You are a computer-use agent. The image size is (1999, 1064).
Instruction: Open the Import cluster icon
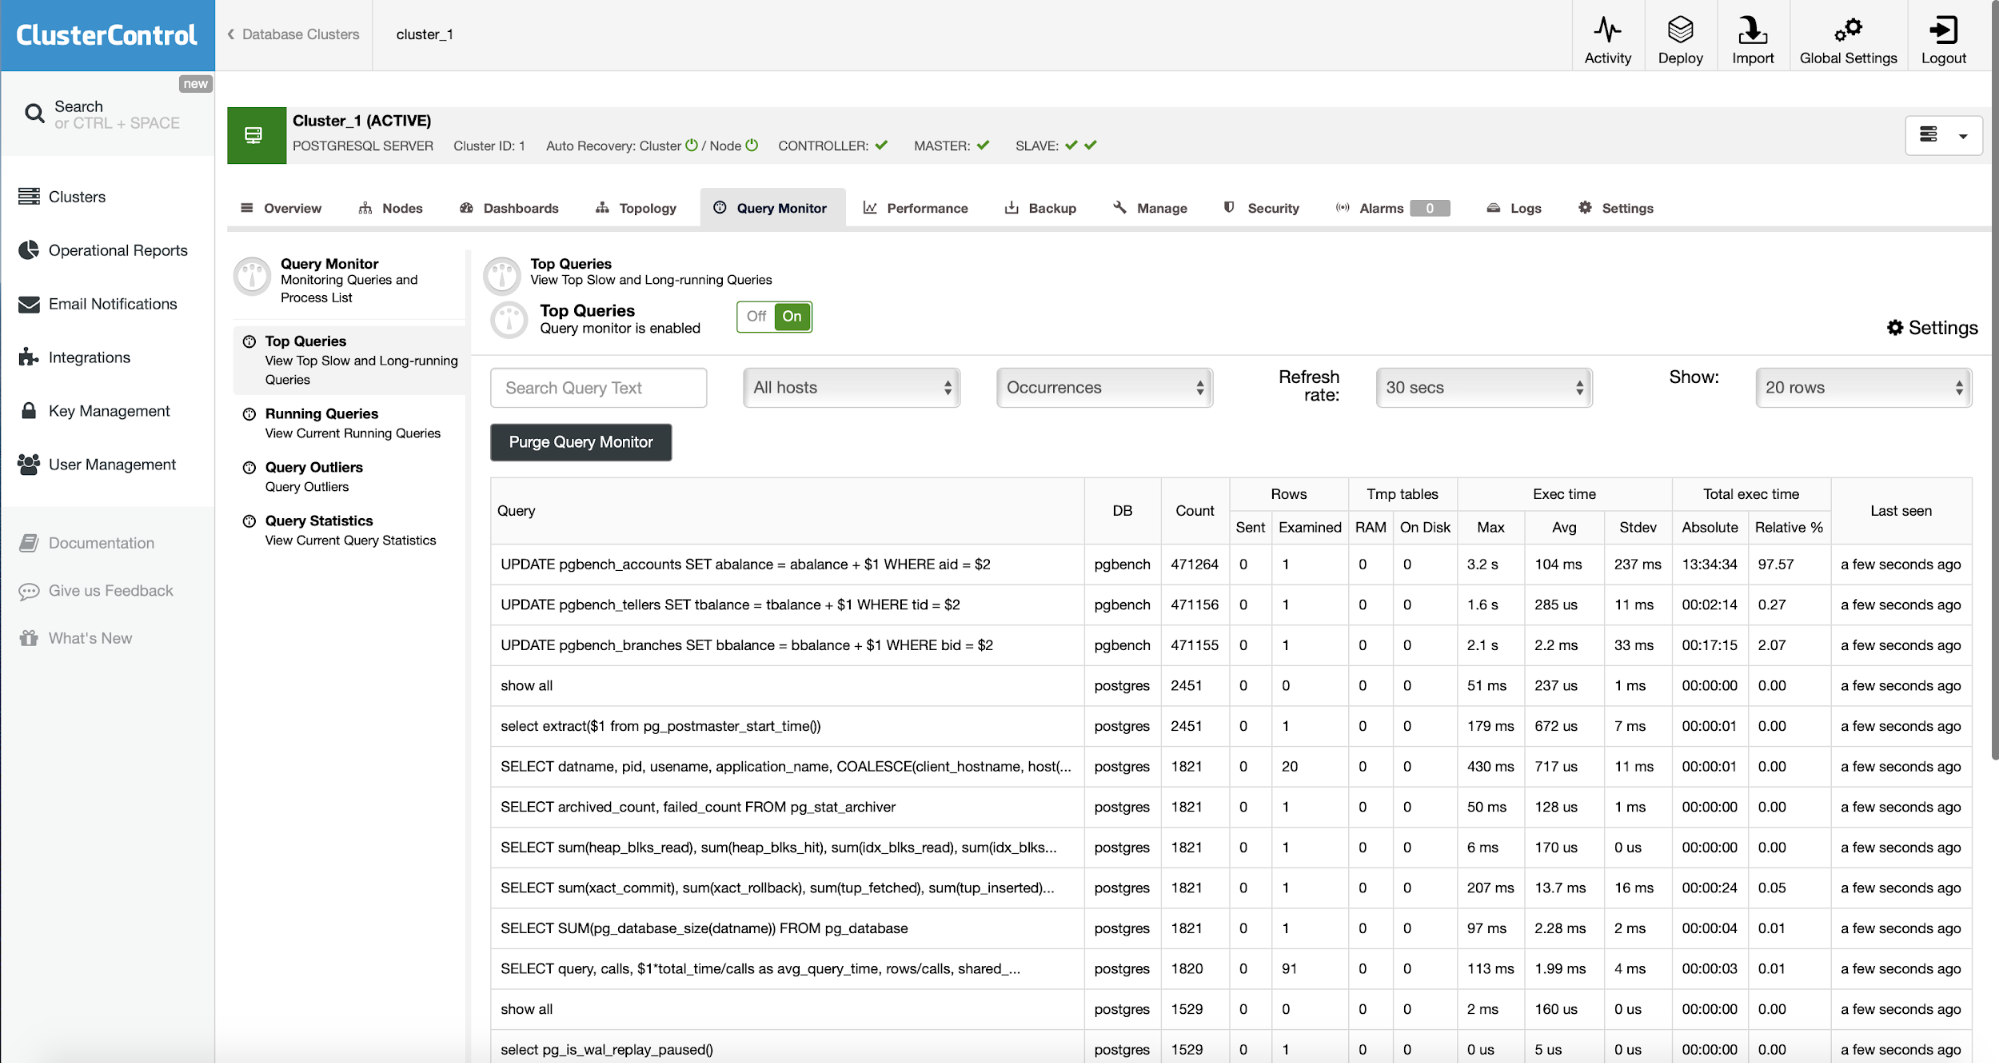1752,30
